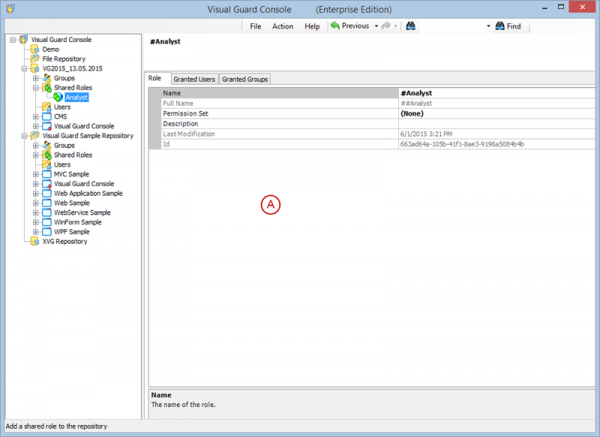Expand the CMS tree node
Screen dimensions: 600x437
pos(36,116)
